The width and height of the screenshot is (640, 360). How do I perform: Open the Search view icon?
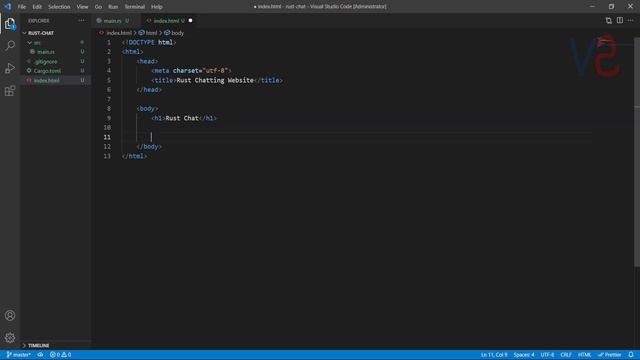10,45
